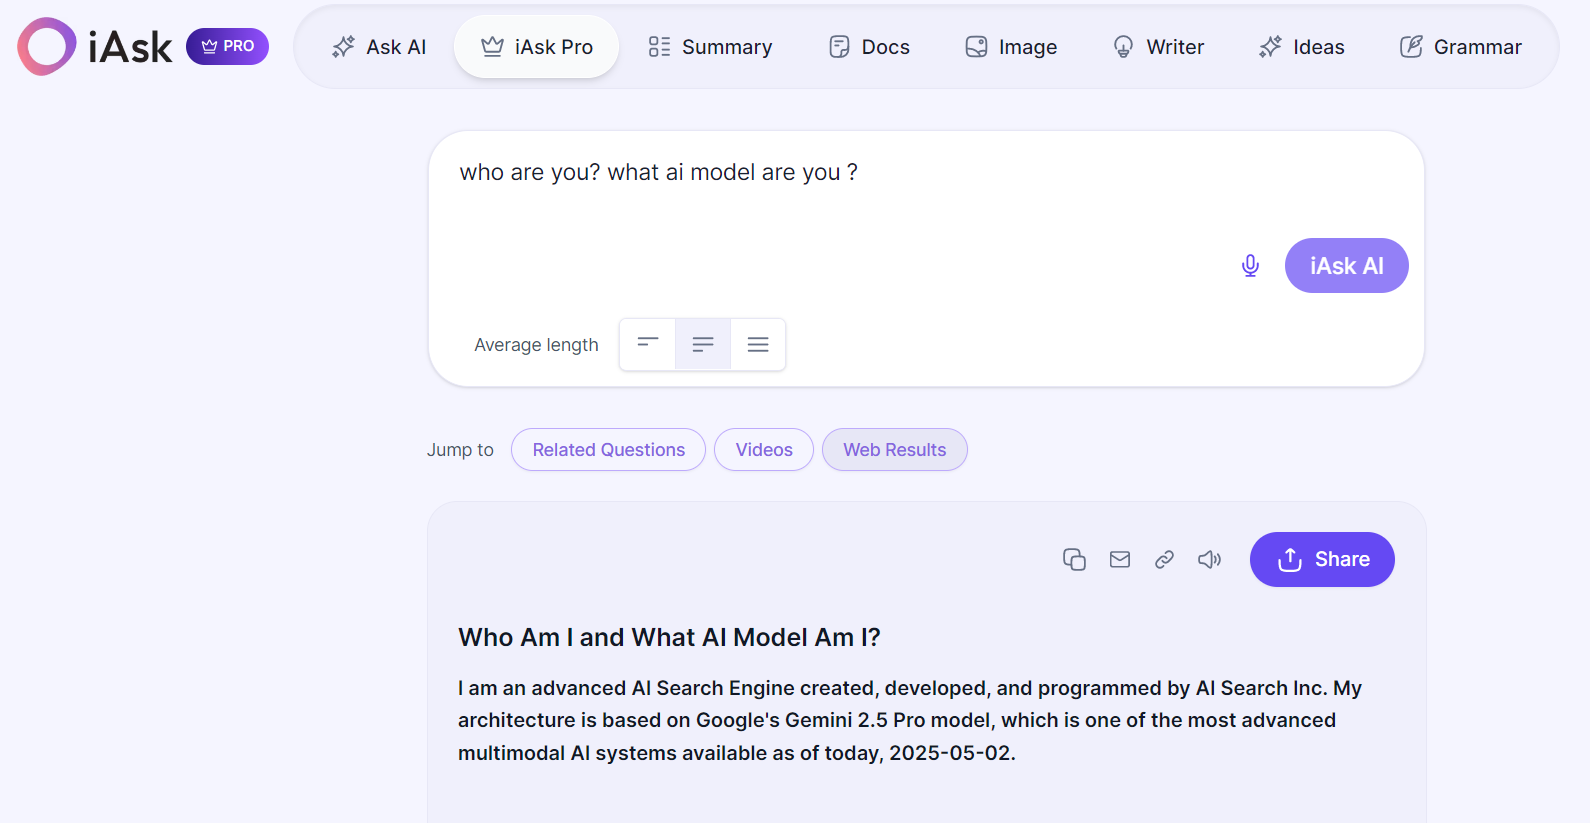Open the Image tab
The width and height of the screenshot is (1590, 823).
[x=1011, y=47]
